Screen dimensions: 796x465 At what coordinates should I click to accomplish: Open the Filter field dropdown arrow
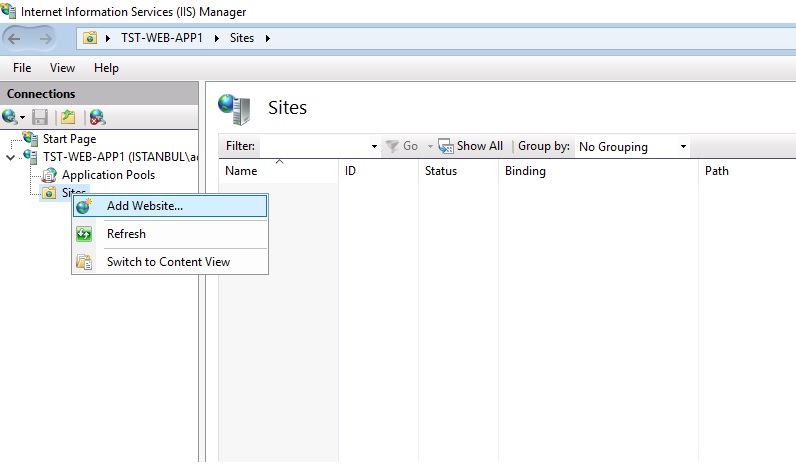point(374,147)
